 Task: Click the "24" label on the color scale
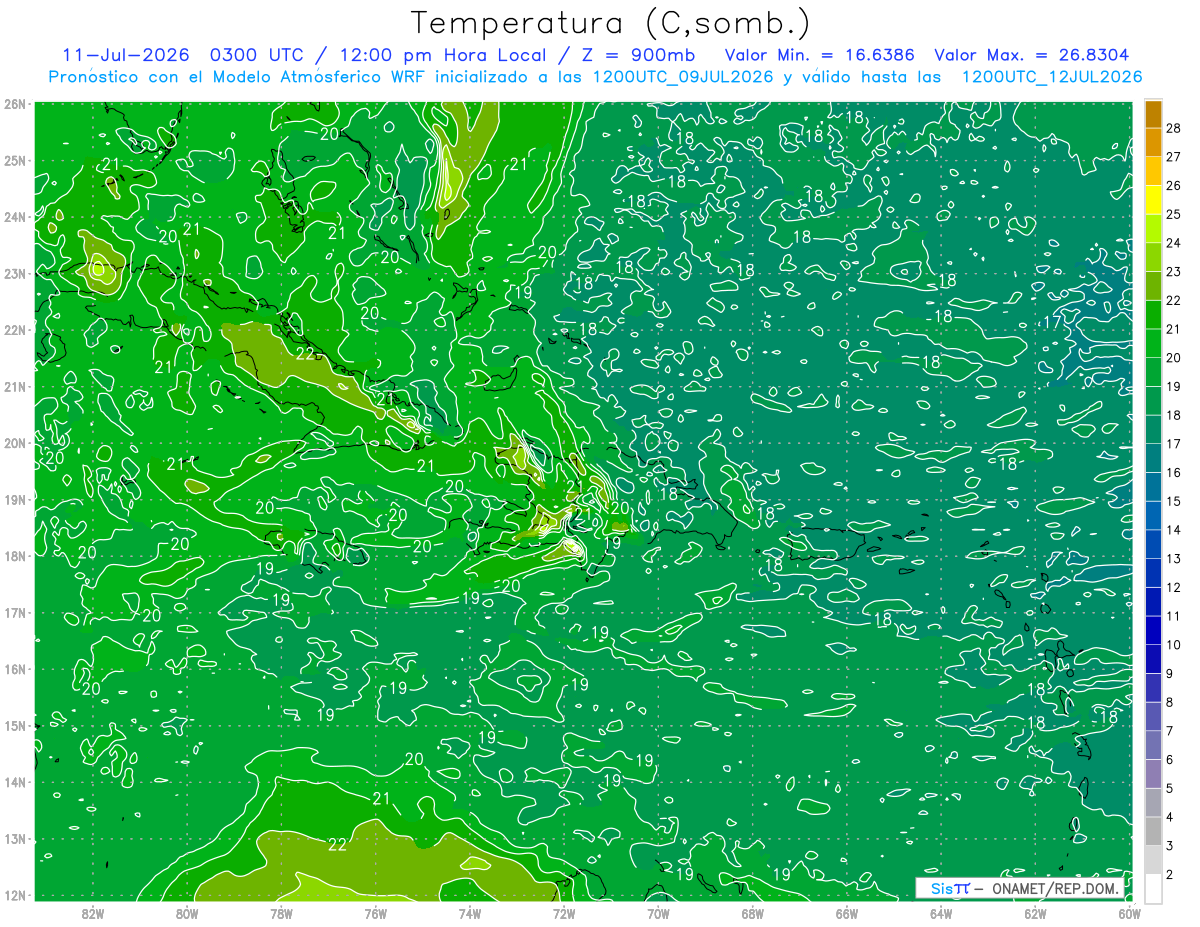[x=1174, y=243]
